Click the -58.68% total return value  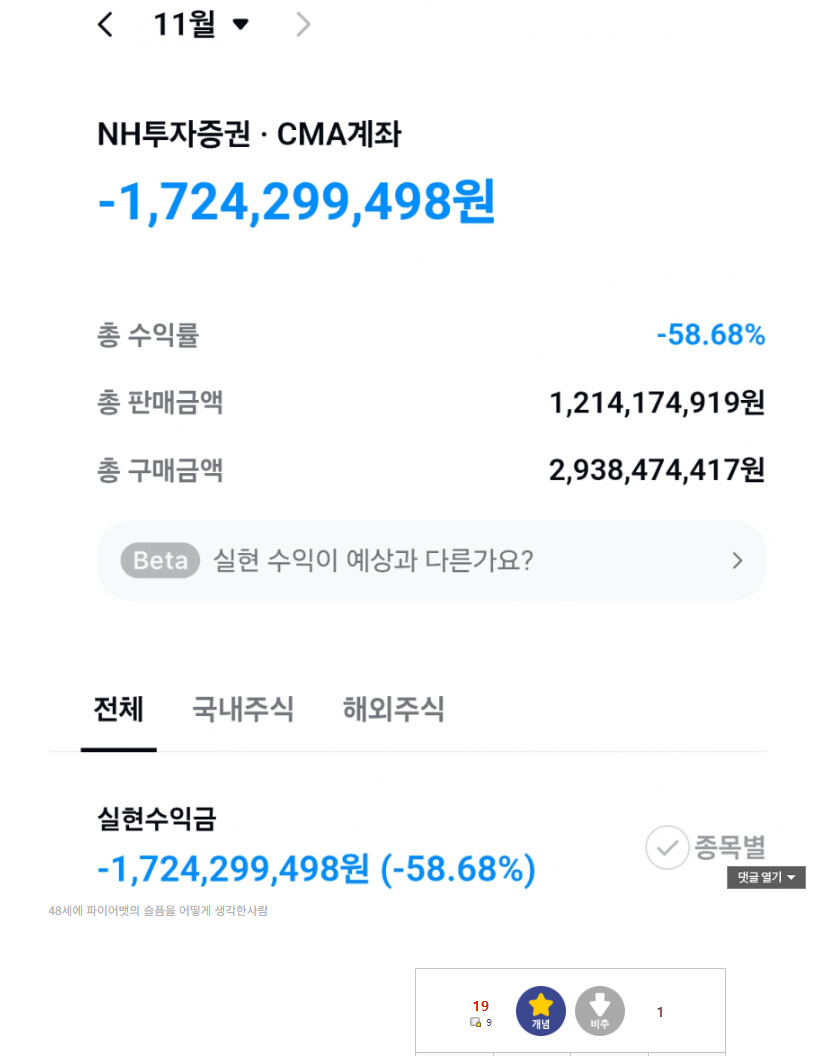tap(711, 335)
